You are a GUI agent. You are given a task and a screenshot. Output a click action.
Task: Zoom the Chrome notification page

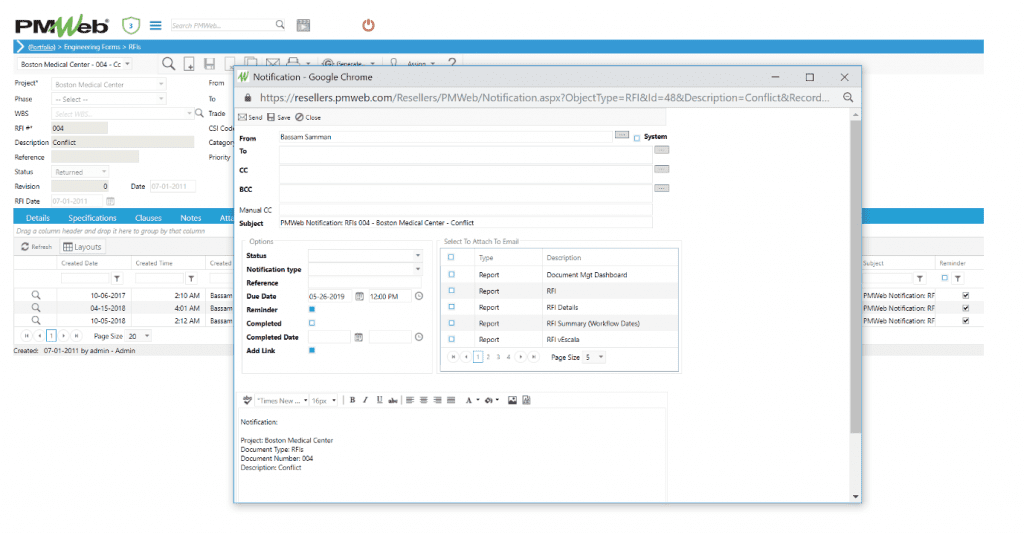tap(848, 97)
